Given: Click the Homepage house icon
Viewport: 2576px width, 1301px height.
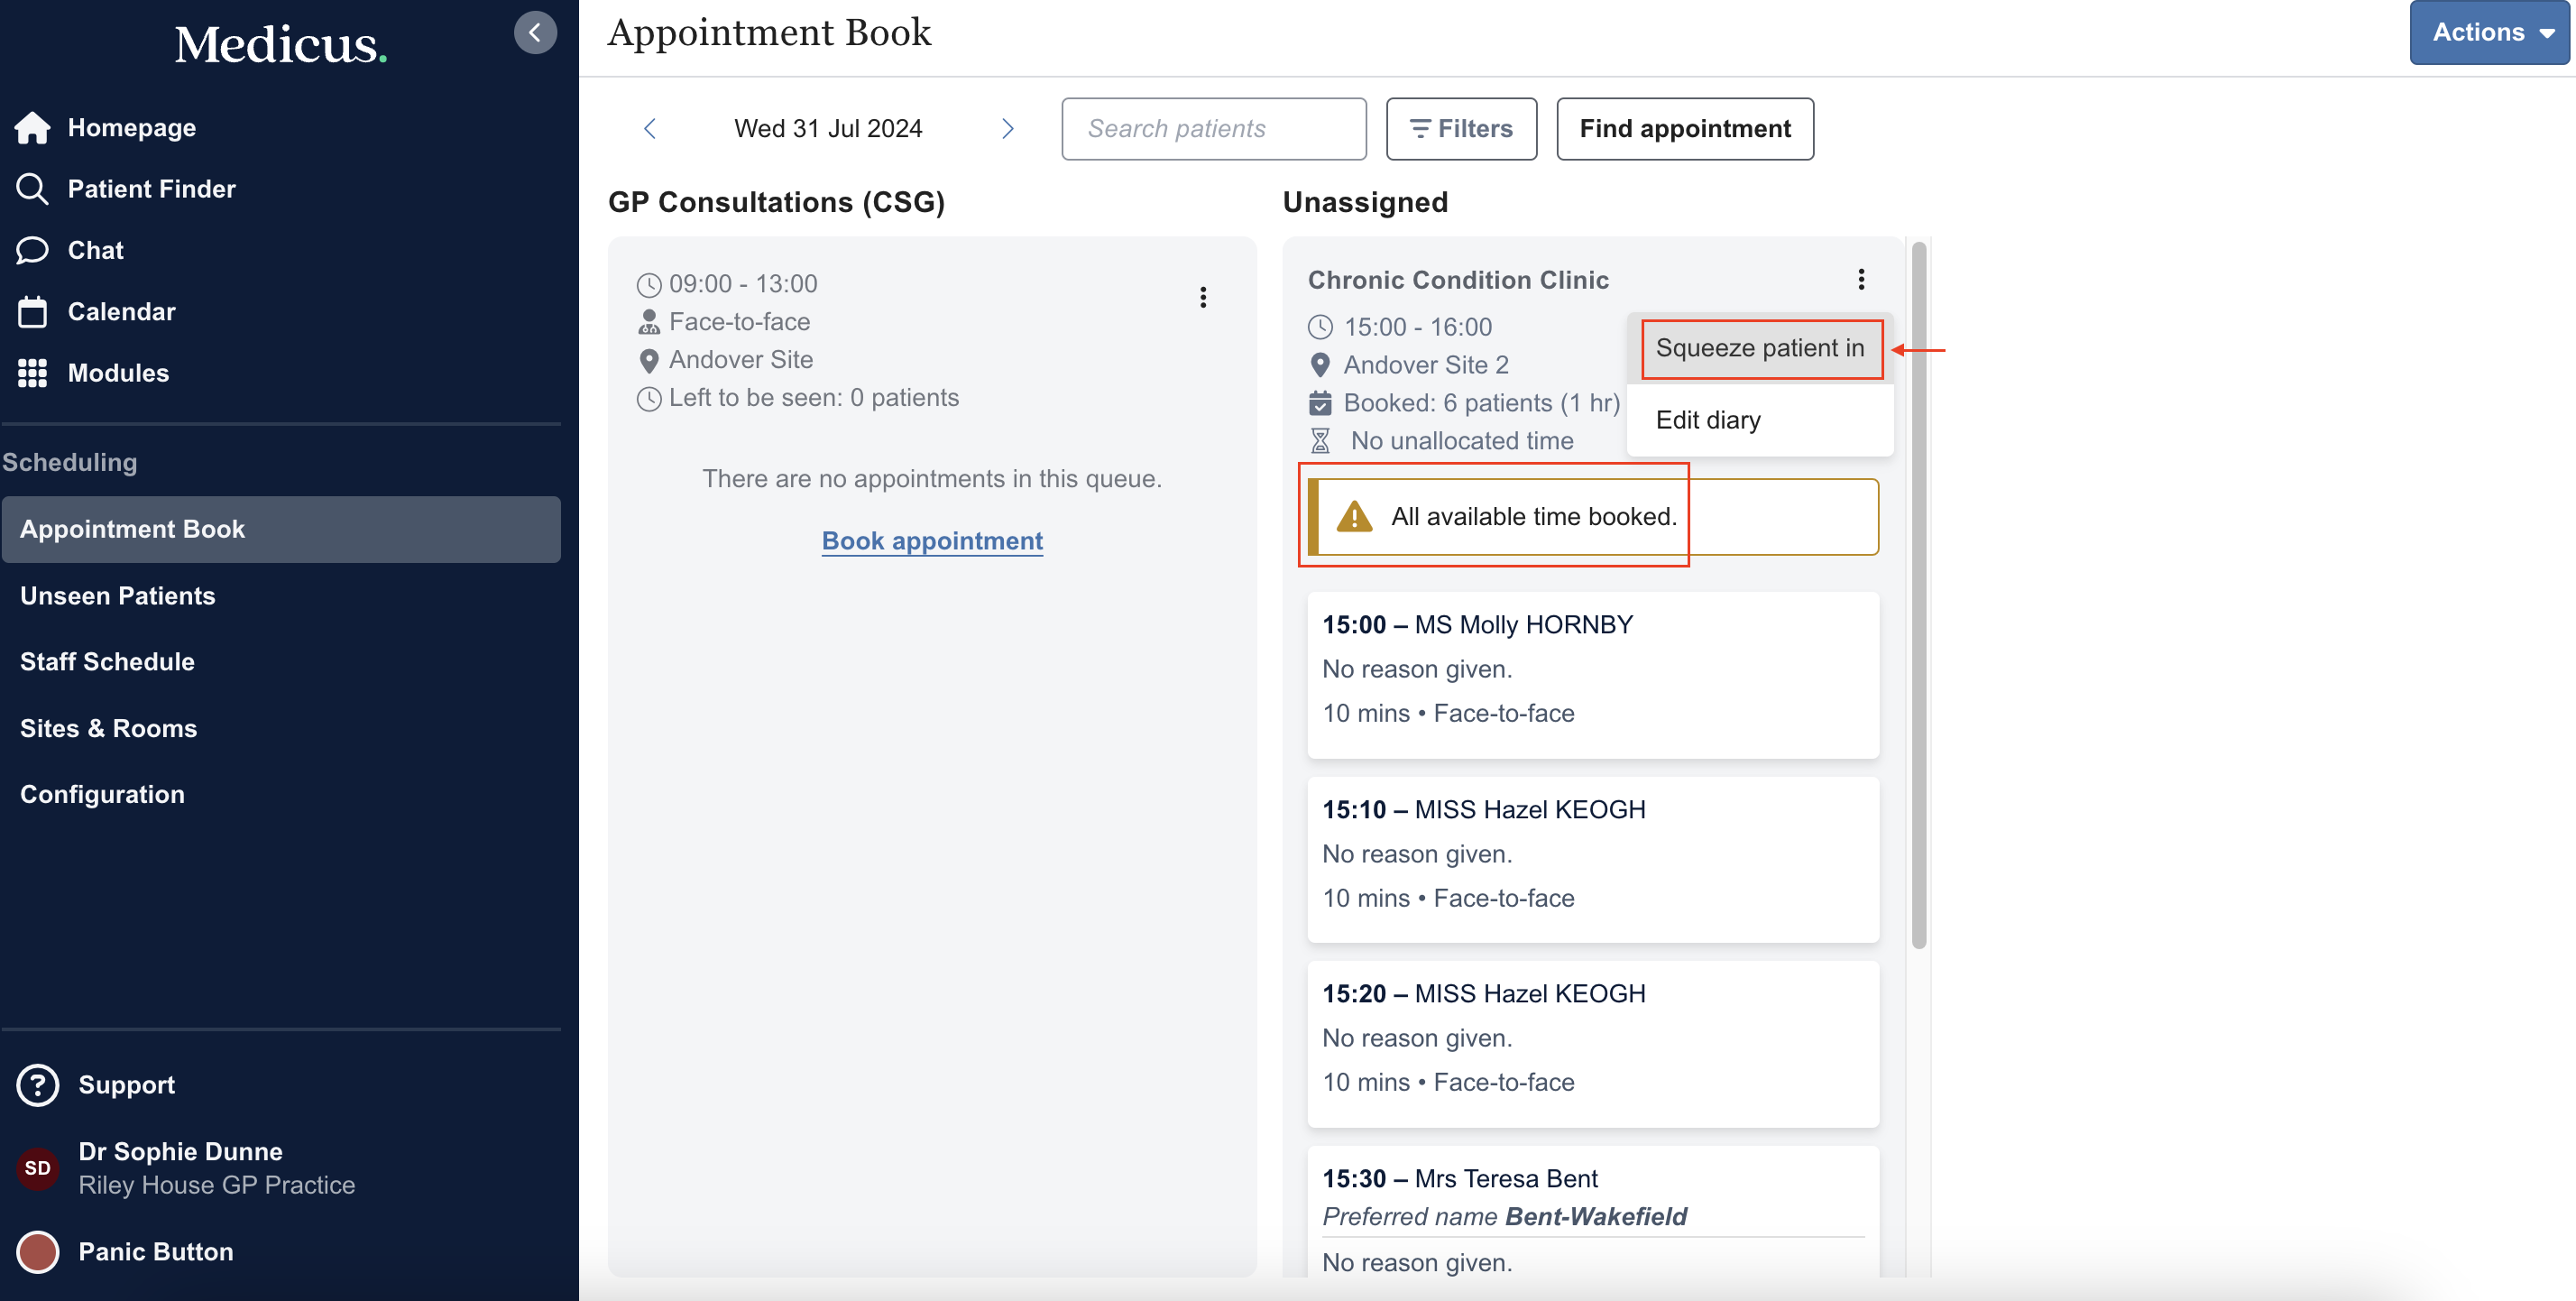Looking at the screenshot, I should tap(32, 128).
